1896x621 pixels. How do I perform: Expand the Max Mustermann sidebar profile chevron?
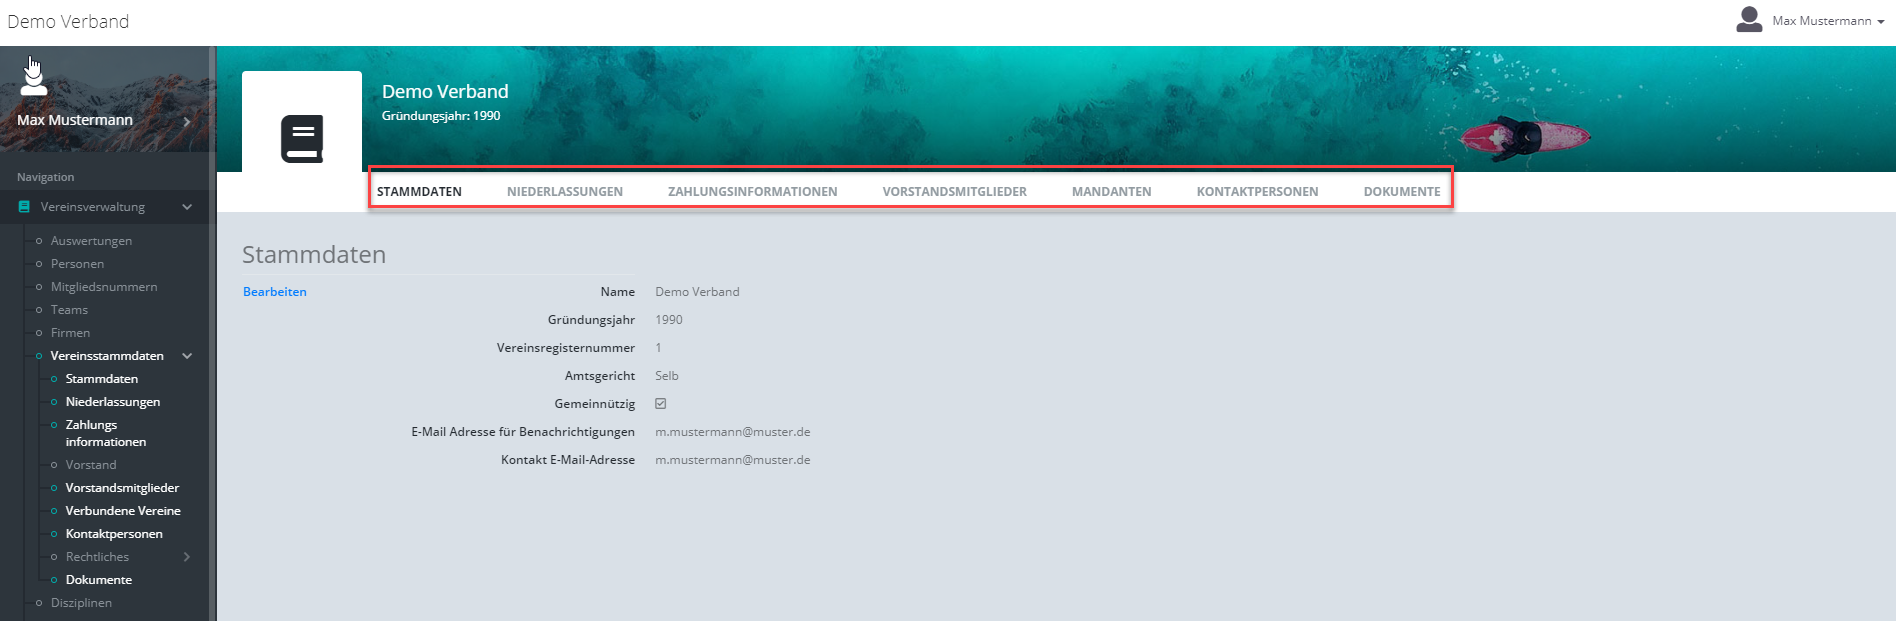(x=187, y=121)
